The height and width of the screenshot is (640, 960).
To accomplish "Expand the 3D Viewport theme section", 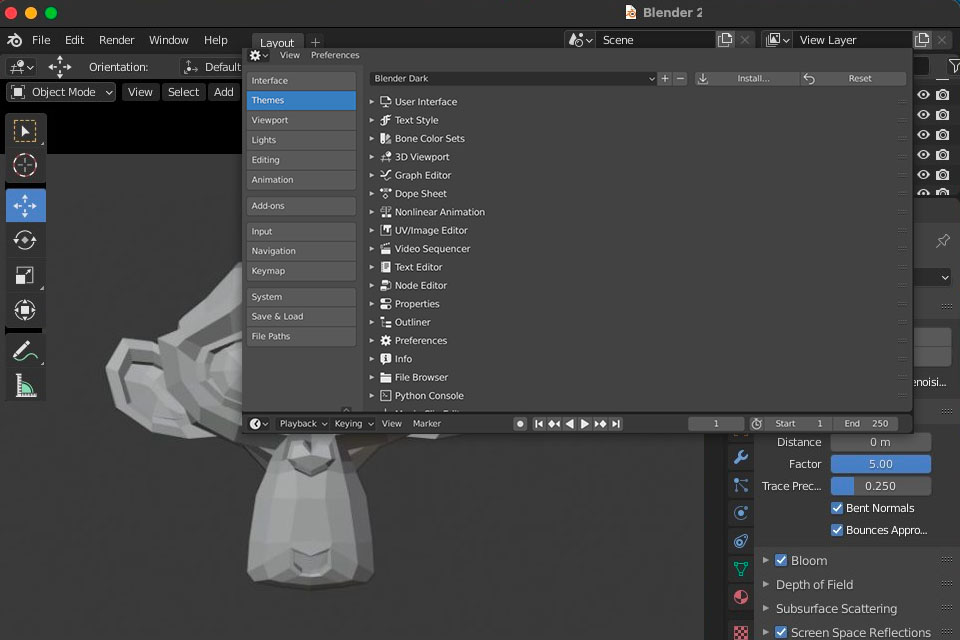I will coord(372,157).
